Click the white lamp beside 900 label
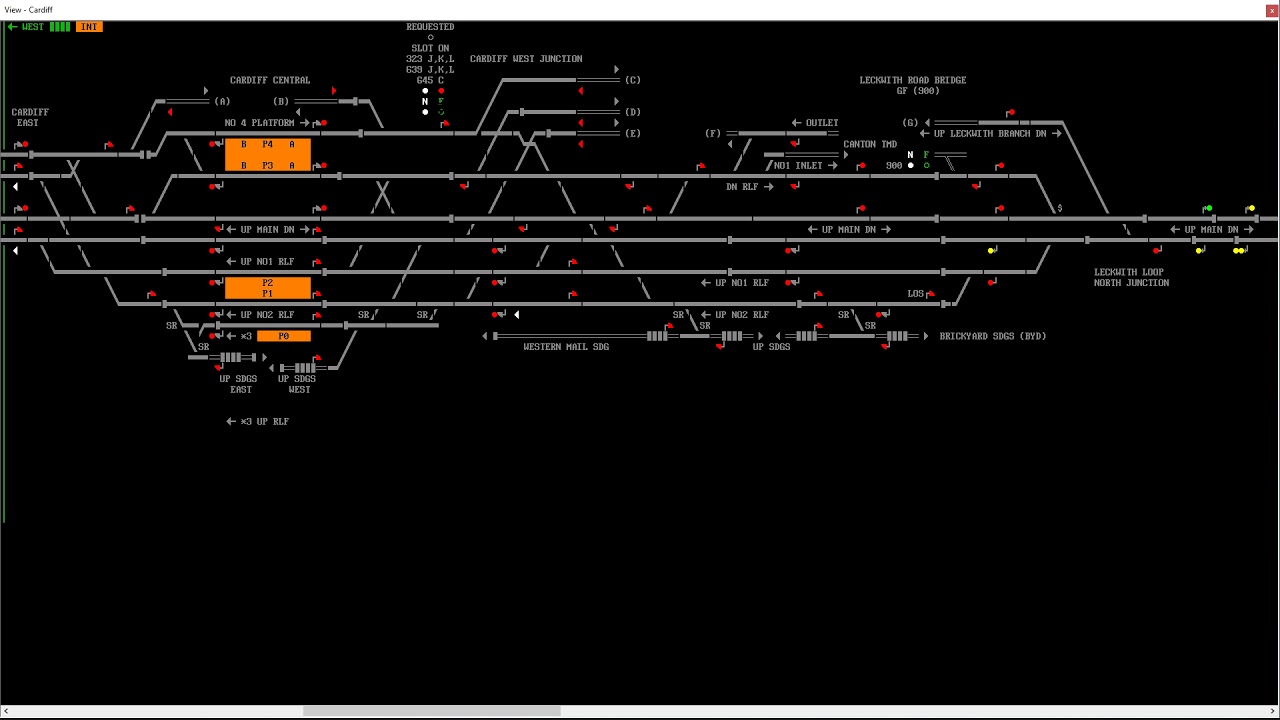The width and height of the screenshot is (1280, 720). [x=910, y=166]
